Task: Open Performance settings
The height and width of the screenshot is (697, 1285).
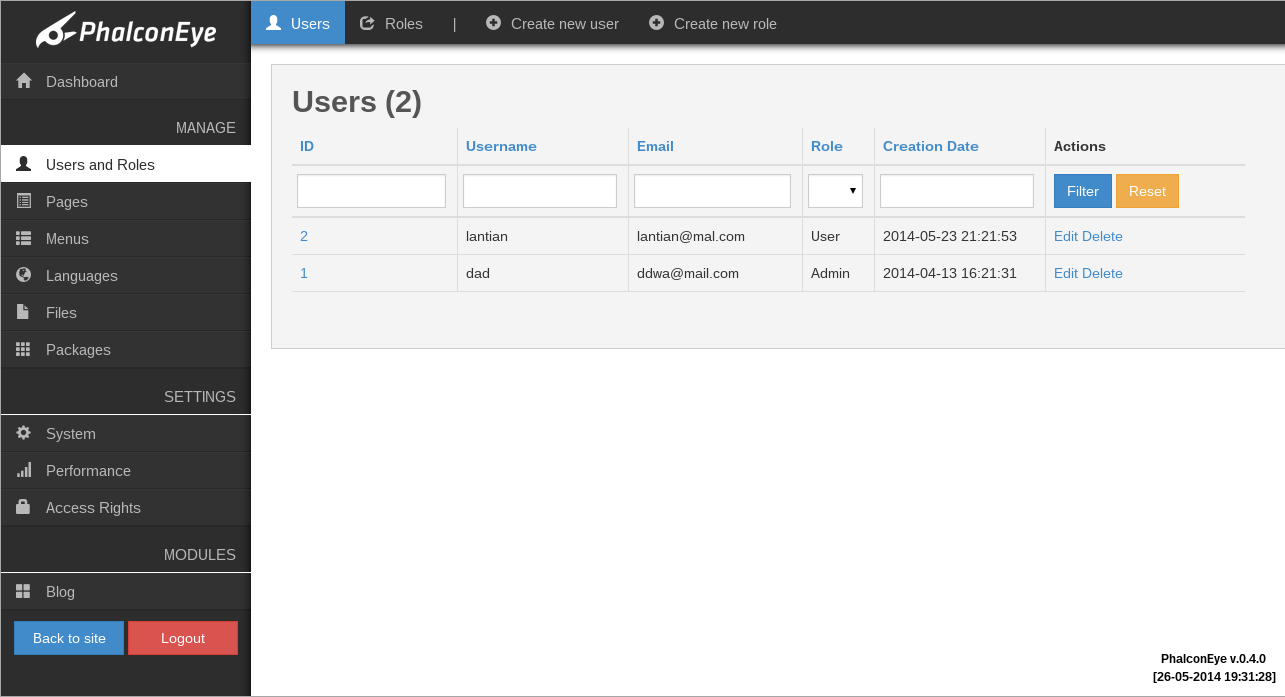Action: coord(126,470)
